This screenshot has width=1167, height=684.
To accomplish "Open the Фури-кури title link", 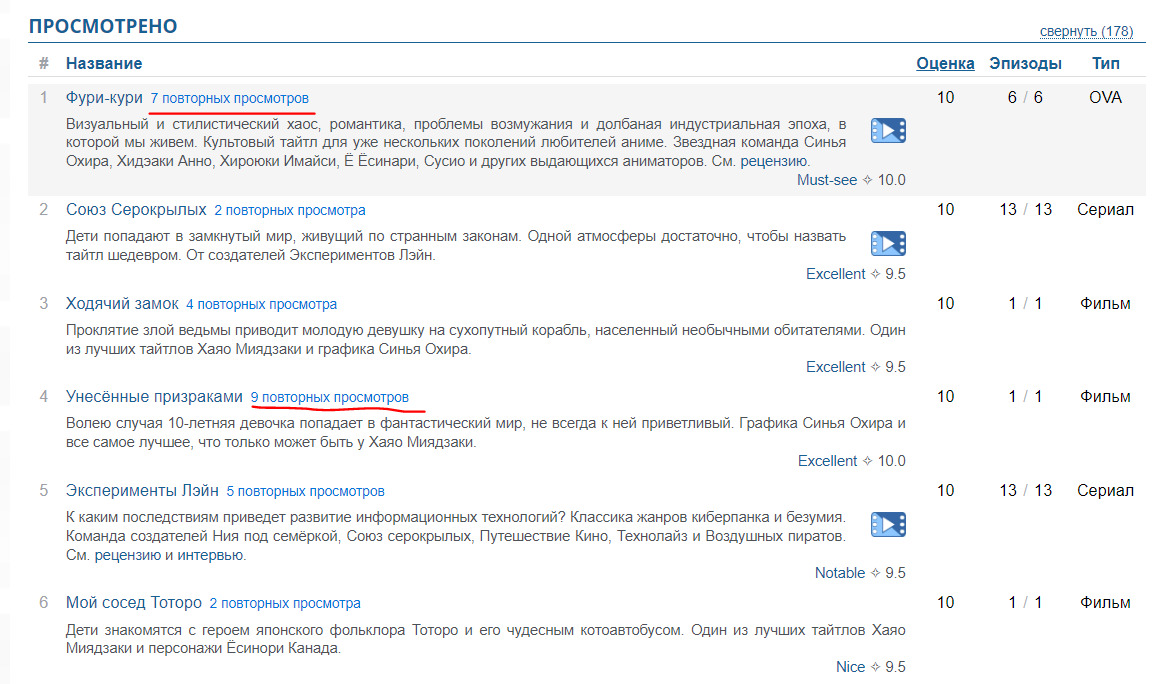I will [x=104, y=98].
